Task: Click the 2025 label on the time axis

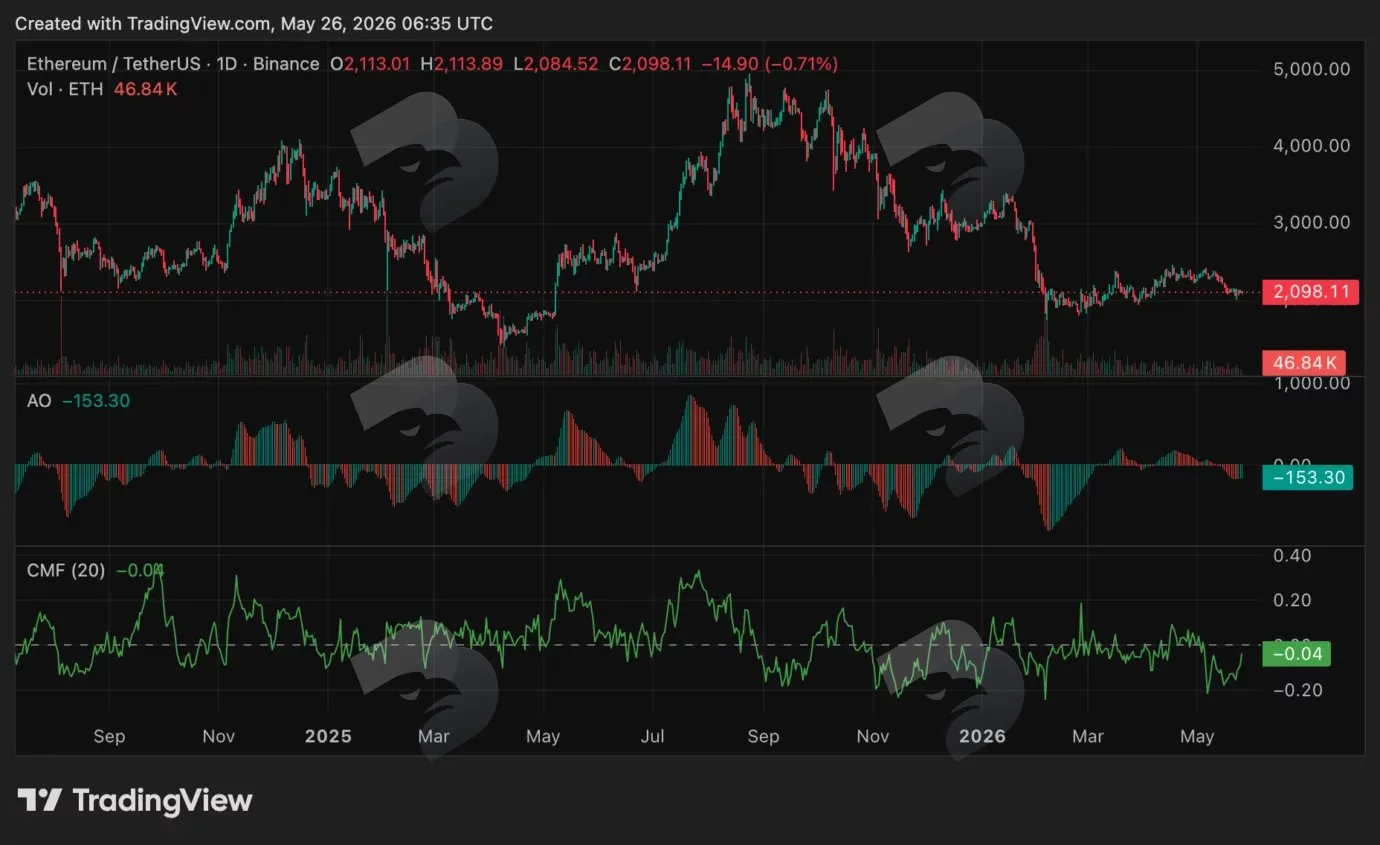Action: tap(328, 736)
